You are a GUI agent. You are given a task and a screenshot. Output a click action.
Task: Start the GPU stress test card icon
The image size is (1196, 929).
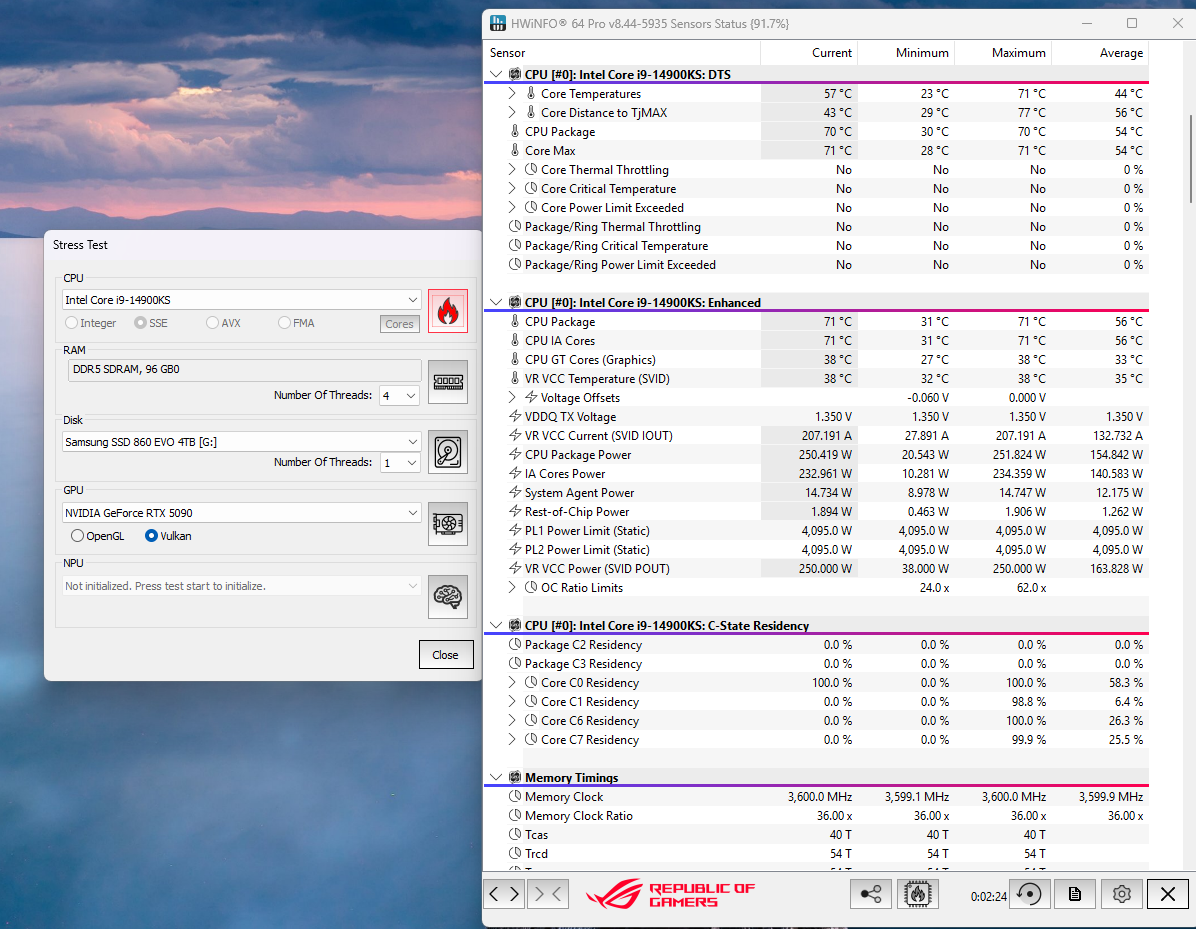pyautogui.click(x=448, y=523)
